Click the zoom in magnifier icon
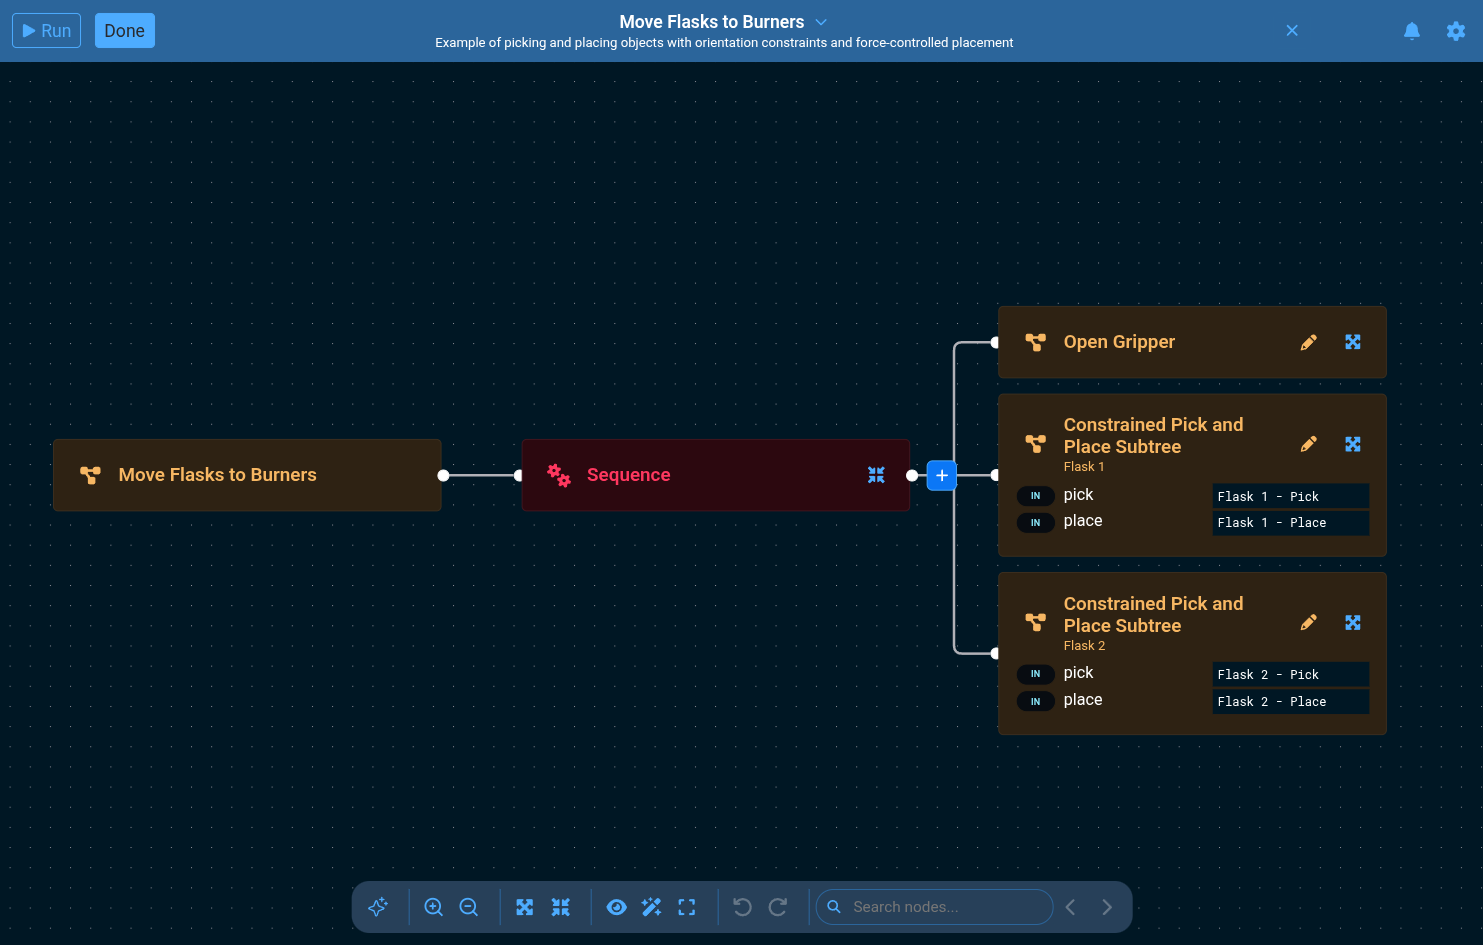 click(433, 907)
